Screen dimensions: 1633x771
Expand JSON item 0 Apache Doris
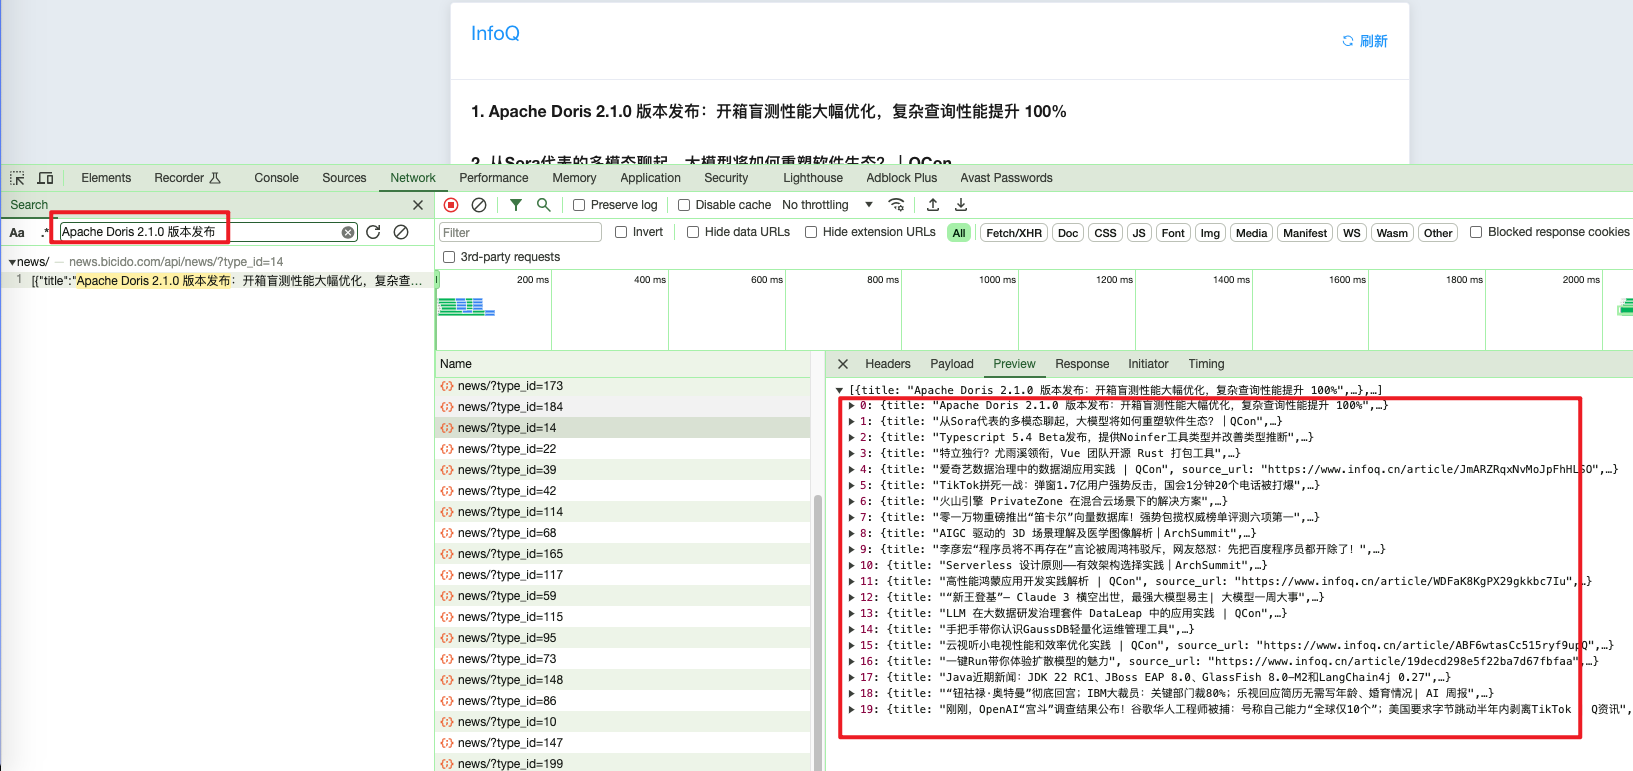[852, 406]
